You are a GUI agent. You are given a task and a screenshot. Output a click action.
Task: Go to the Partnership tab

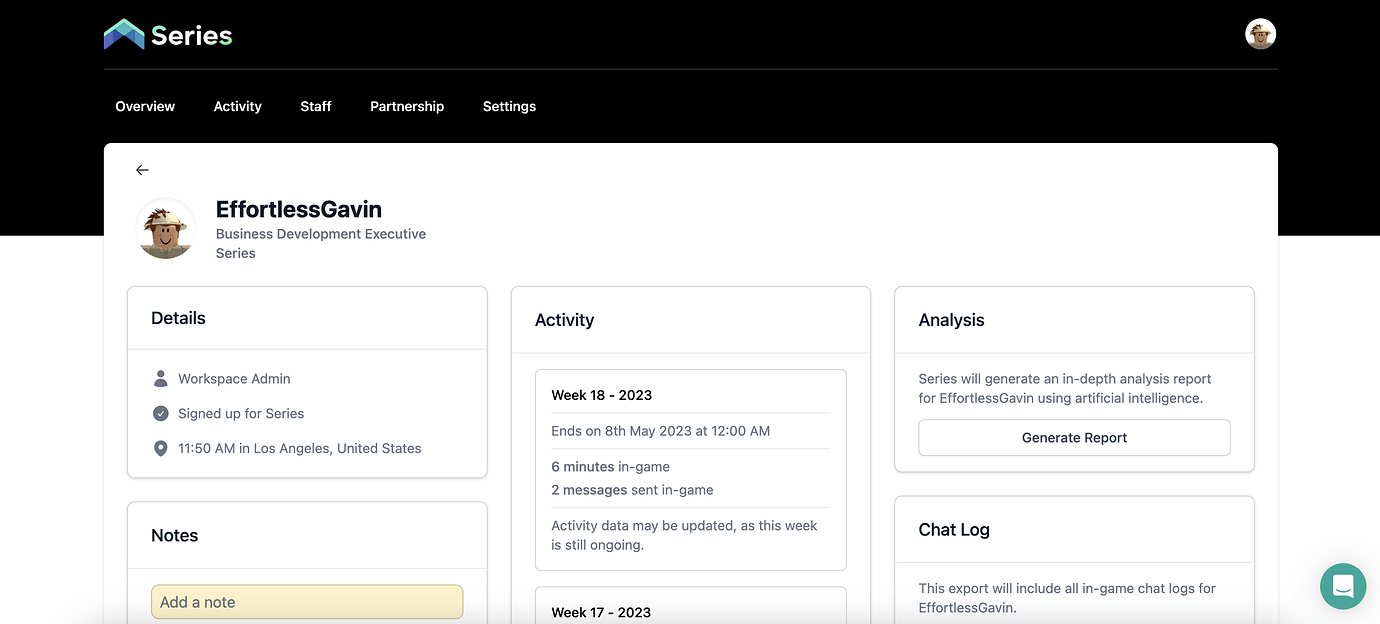406,106
